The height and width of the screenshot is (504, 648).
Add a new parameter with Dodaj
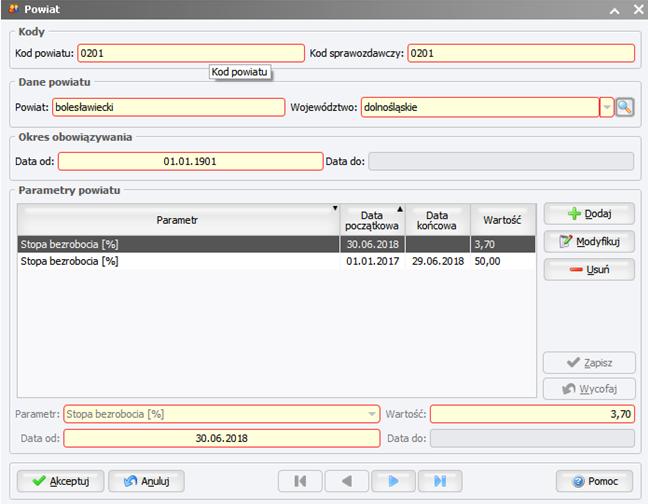click(589, 214)
